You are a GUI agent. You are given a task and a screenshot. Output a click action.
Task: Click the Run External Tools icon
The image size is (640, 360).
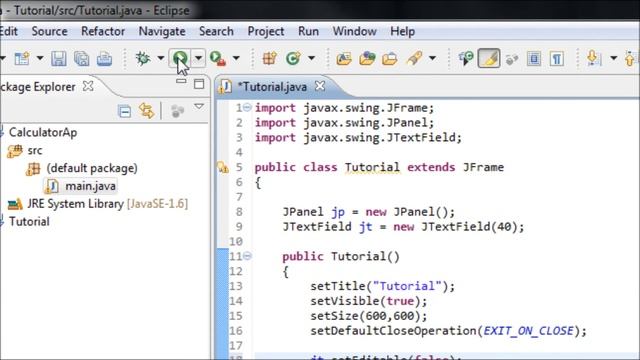[218, 59]
